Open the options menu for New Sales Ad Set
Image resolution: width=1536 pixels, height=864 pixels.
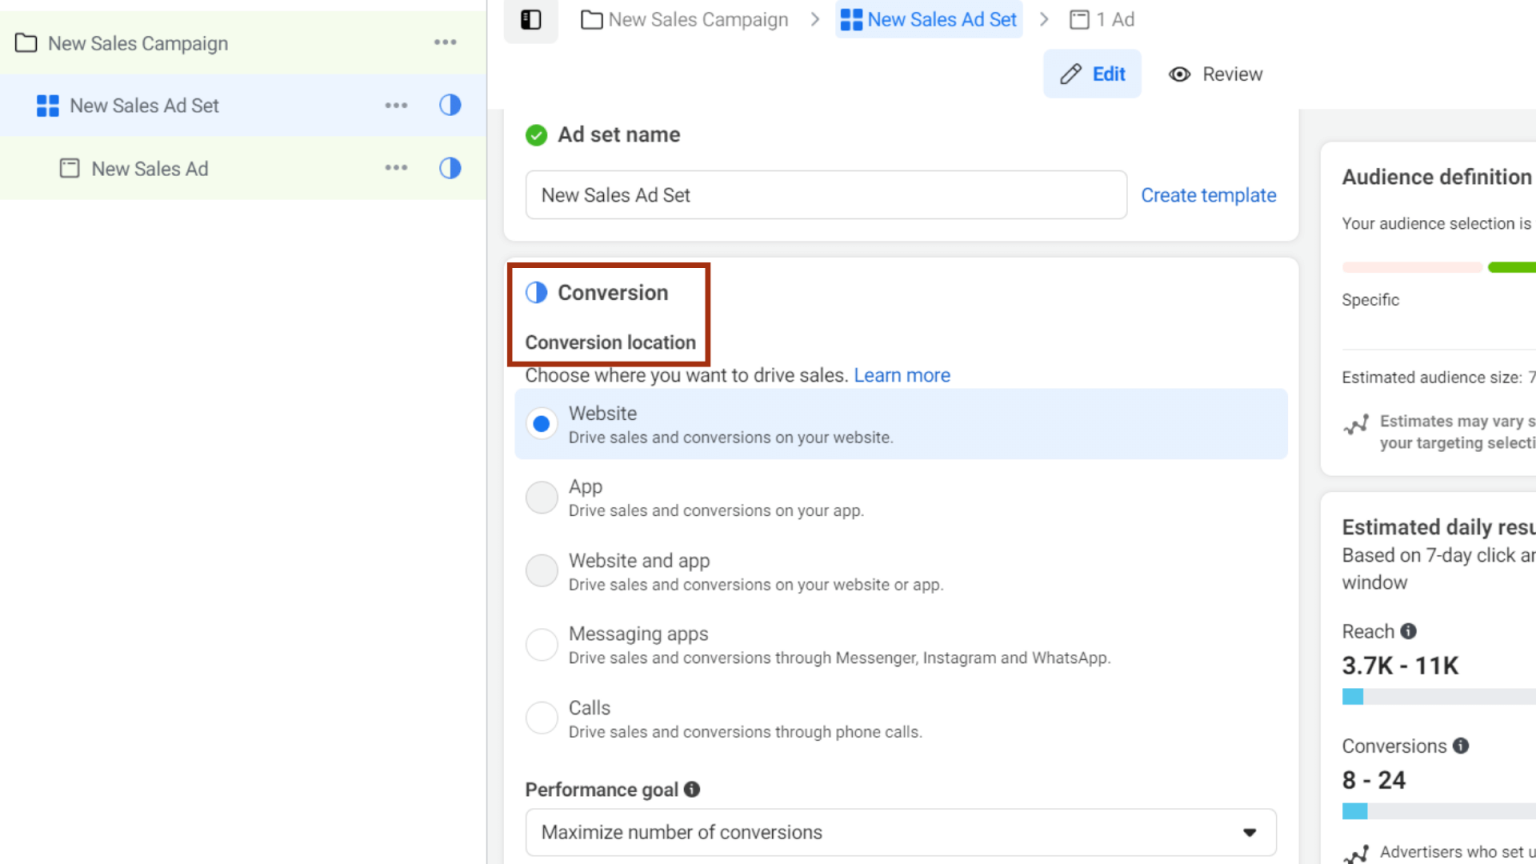396,105
